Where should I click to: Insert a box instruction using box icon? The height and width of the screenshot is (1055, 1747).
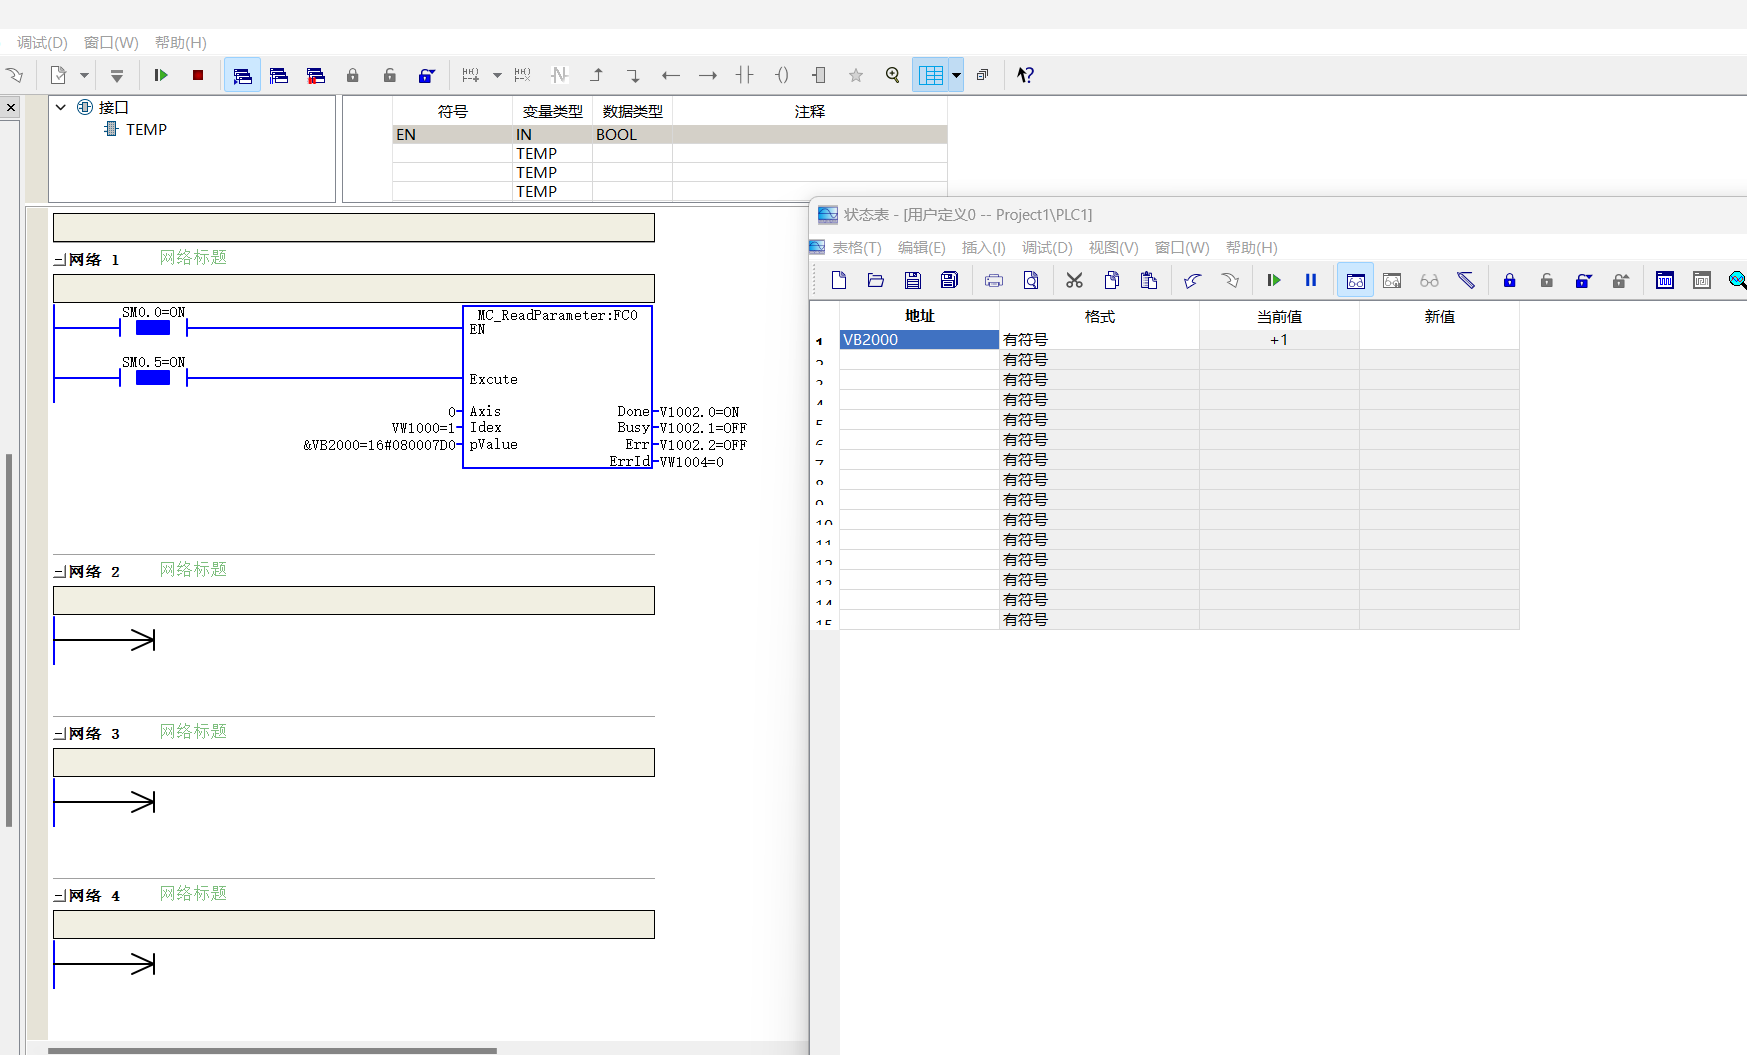pos(819,75)
